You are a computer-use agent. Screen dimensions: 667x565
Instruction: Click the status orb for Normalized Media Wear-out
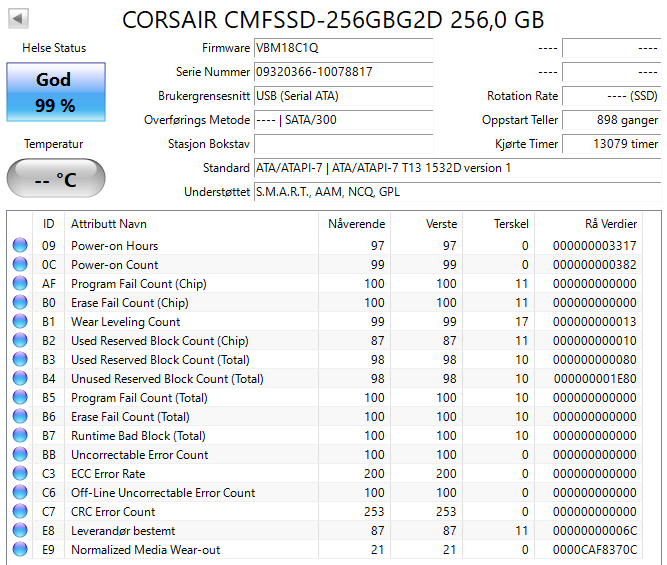tap(20, 550)
